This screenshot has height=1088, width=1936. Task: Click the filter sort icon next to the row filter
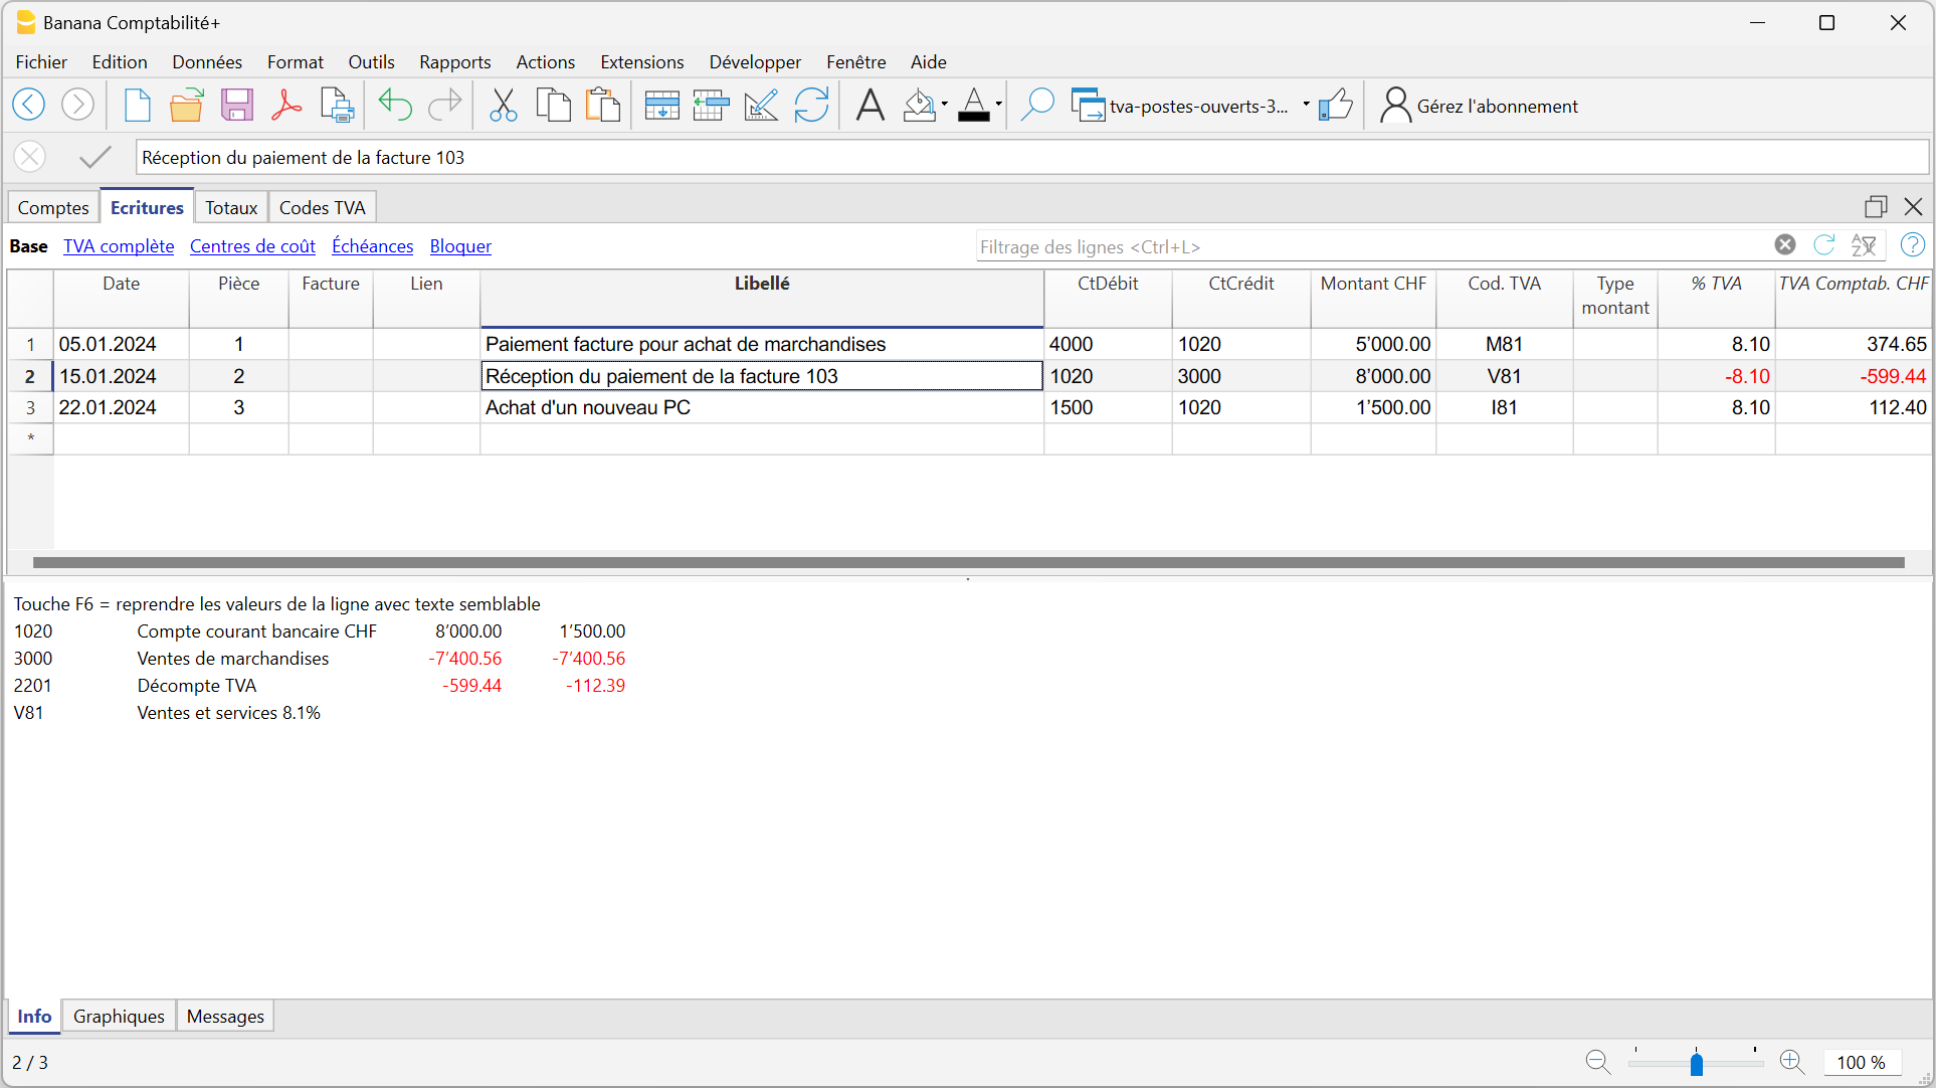point(1863,246)
